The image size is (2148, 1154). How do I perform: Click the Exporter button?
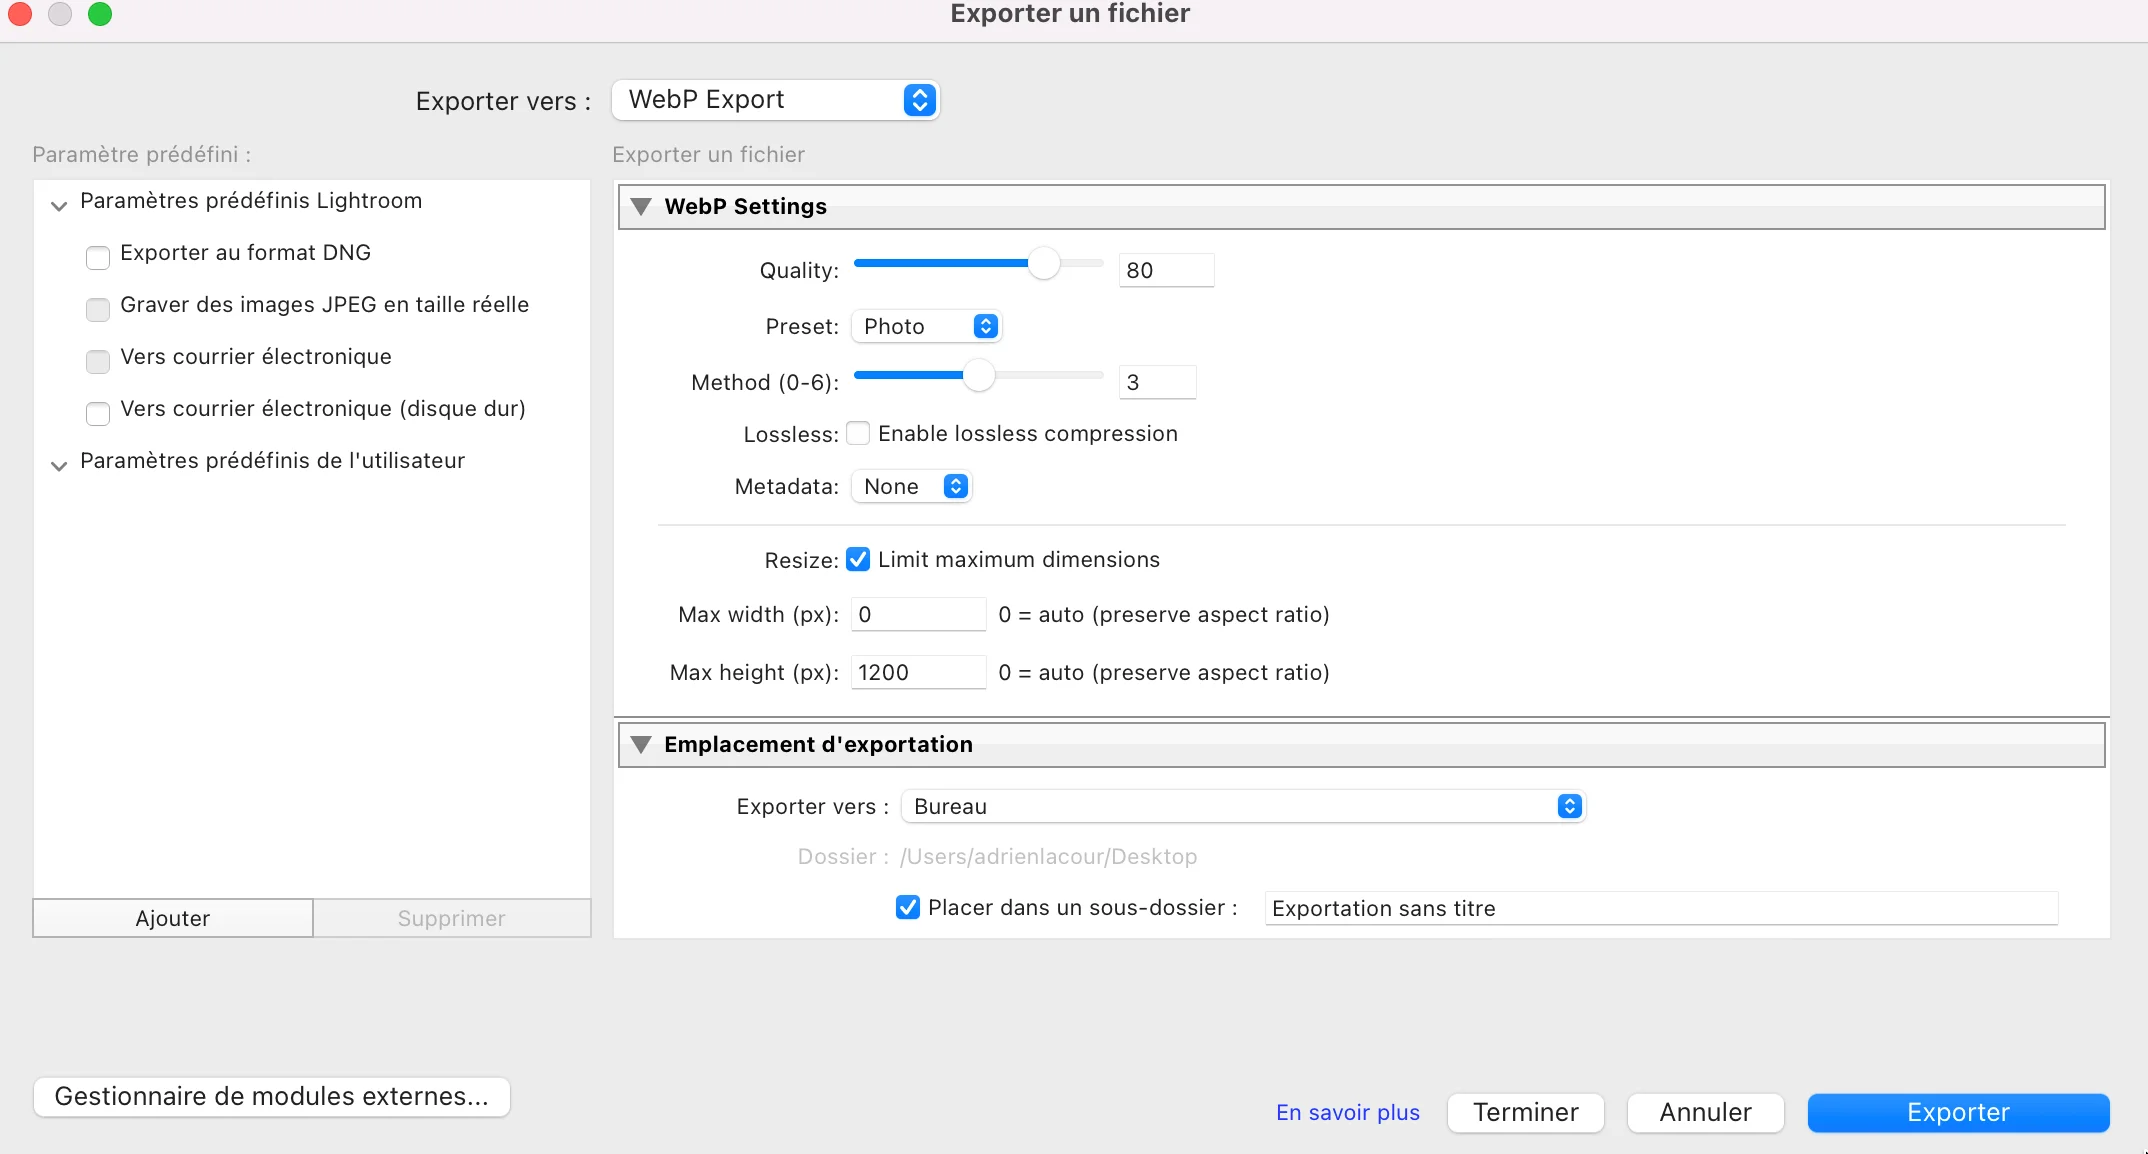pyautogui.click(x=1957, y=1112)
